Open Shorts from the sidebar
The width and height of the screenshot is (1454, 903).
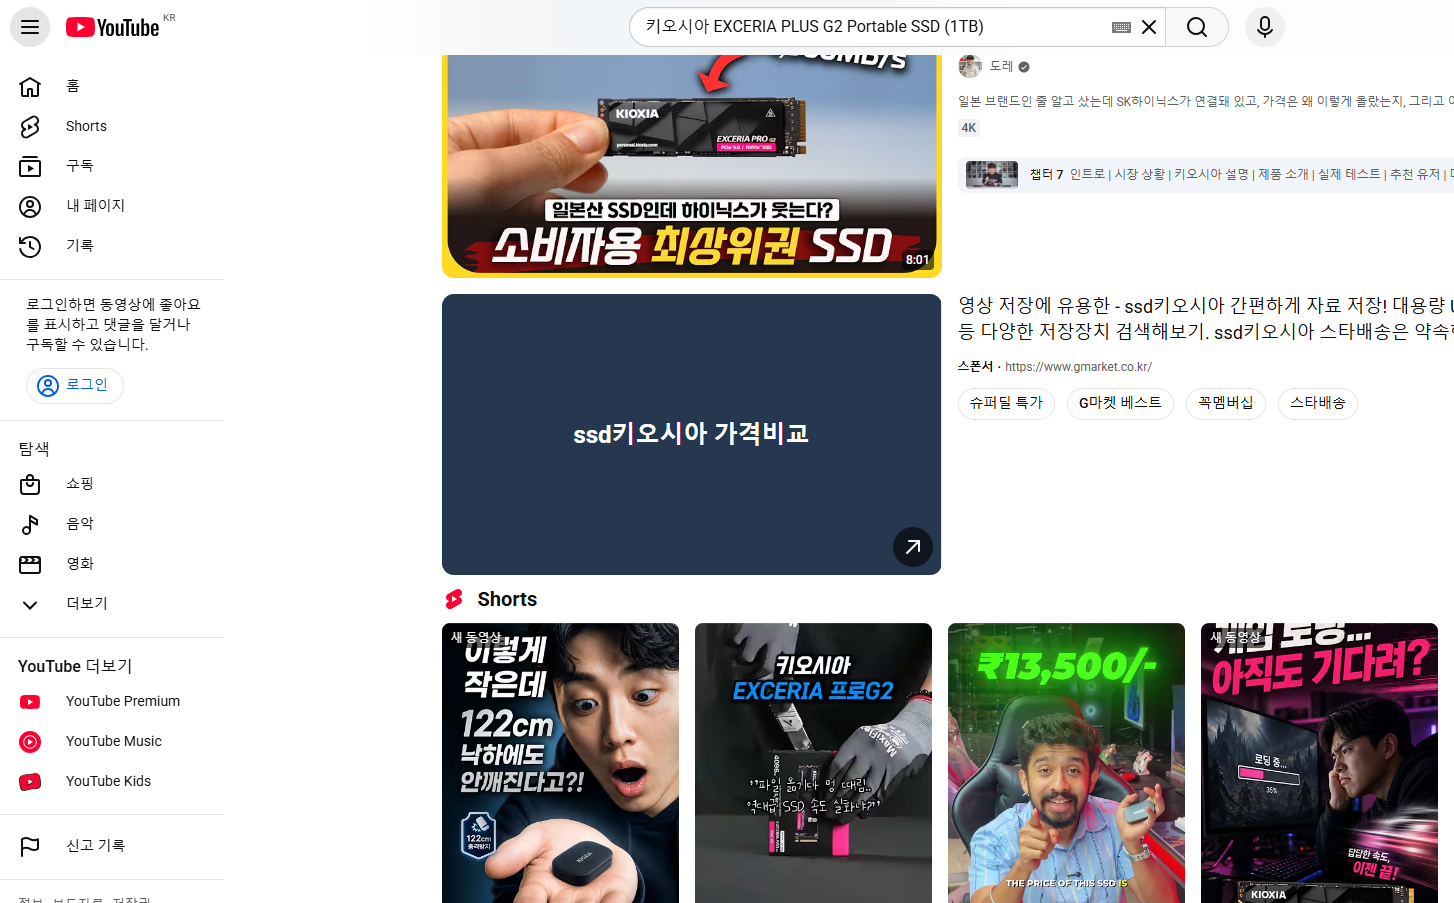[x=112, y=126]
